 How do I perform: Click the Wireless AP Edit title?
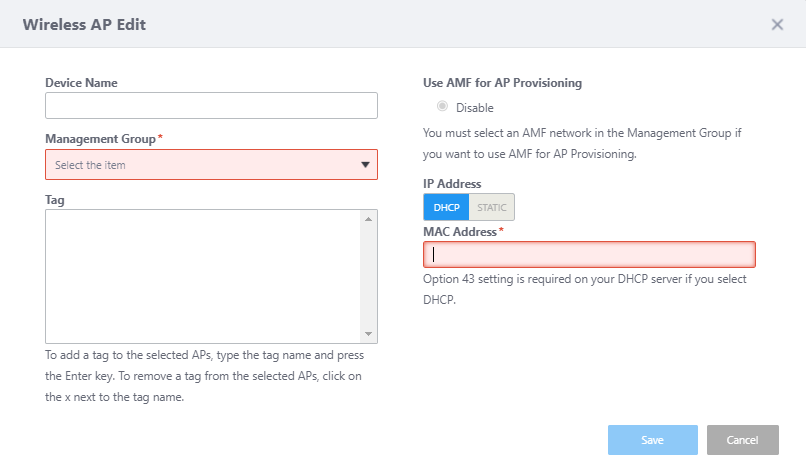coord(84,25)
